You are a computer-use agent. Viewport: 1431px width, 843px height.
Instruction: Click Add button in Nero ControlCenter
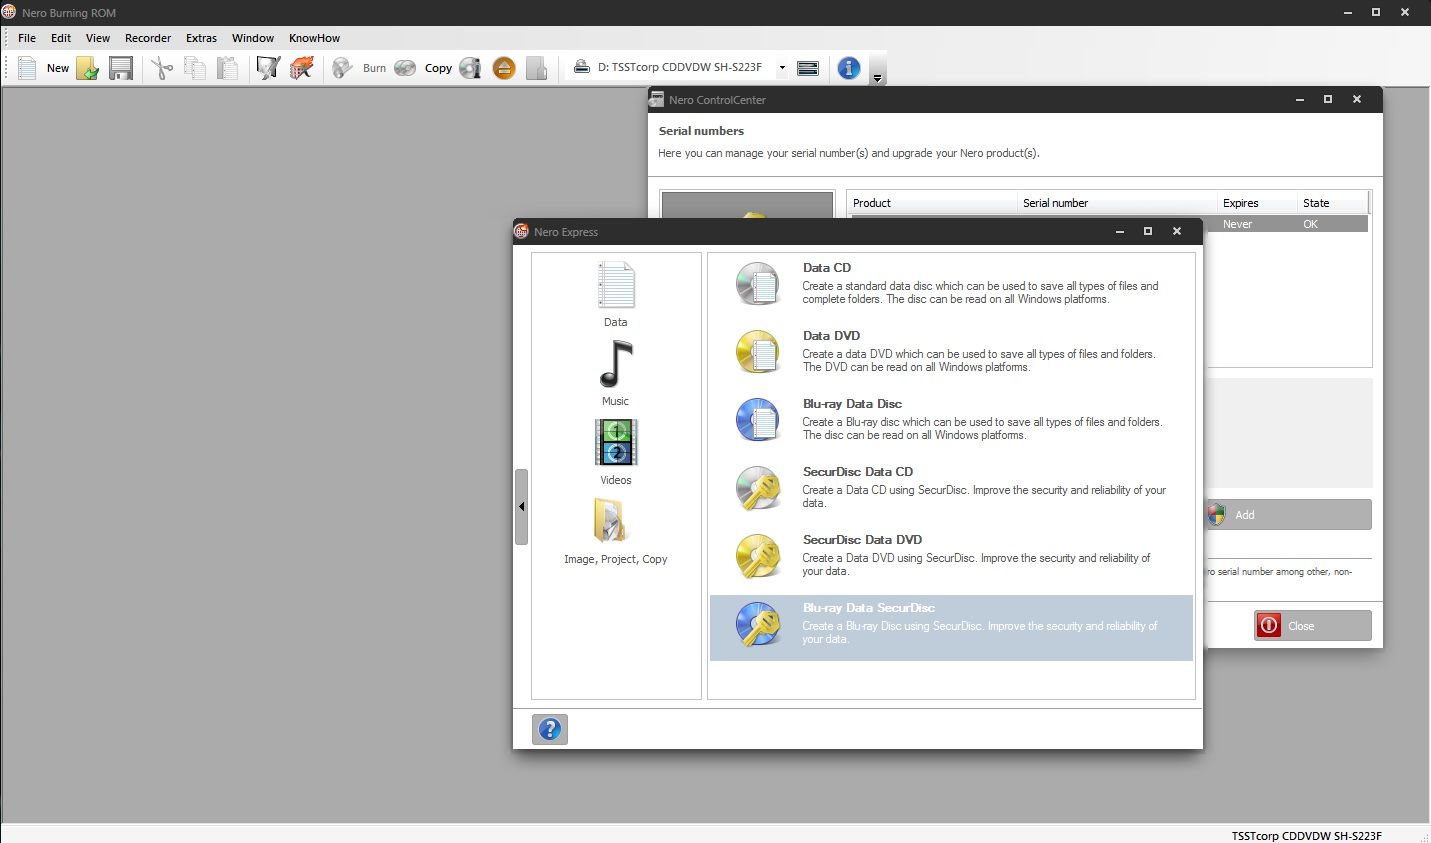click(1288, 515)
